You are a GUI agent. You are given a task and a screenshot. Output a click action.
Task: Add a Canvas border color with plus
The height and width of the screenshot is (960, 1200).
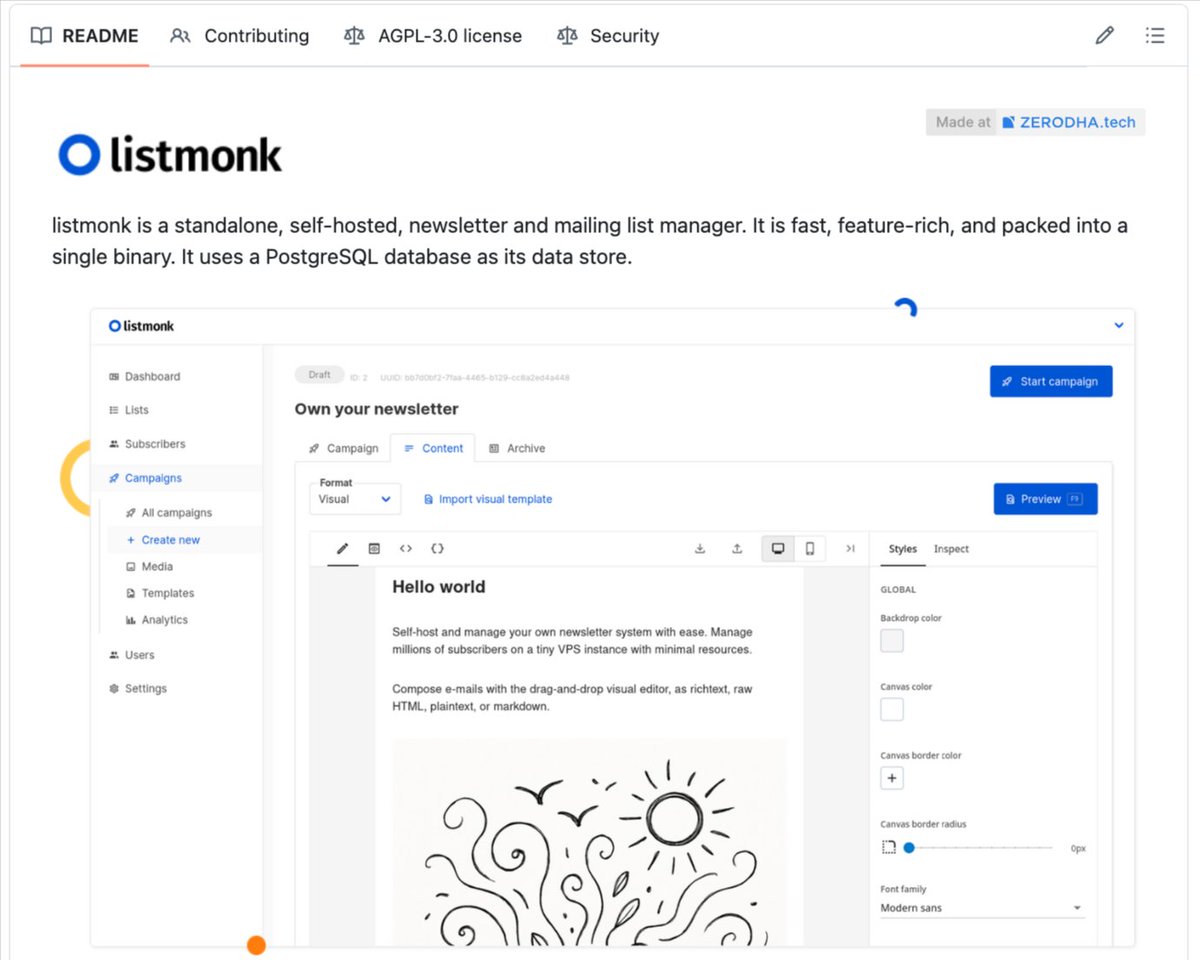(x=892, y=778)
